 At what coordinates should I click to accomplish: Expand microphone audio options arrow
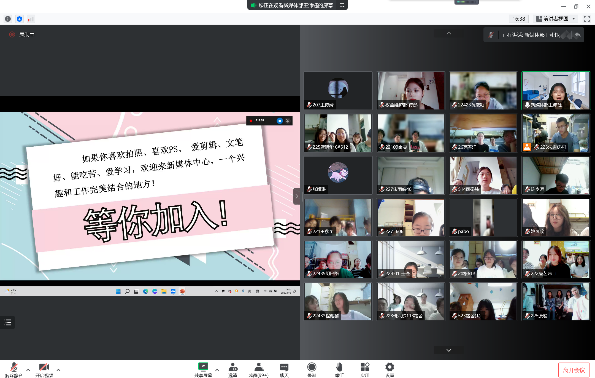[x=28, y=370]
